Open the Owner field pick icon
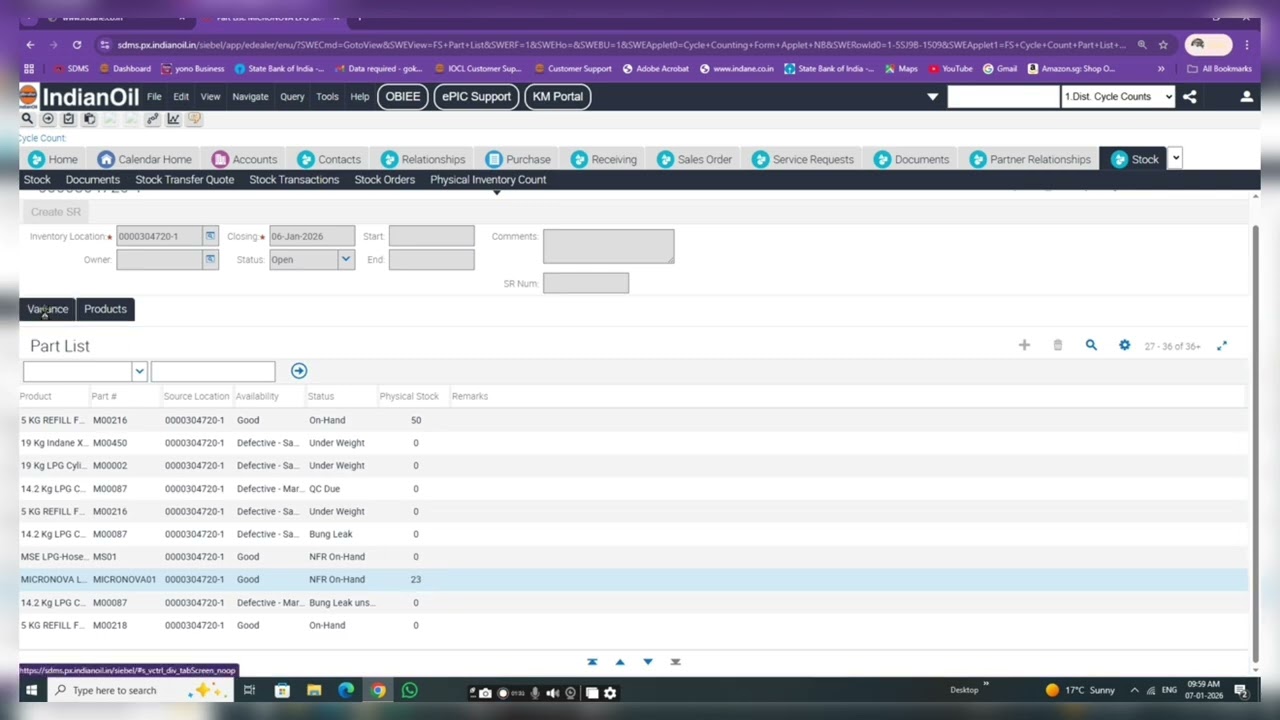 210,259
